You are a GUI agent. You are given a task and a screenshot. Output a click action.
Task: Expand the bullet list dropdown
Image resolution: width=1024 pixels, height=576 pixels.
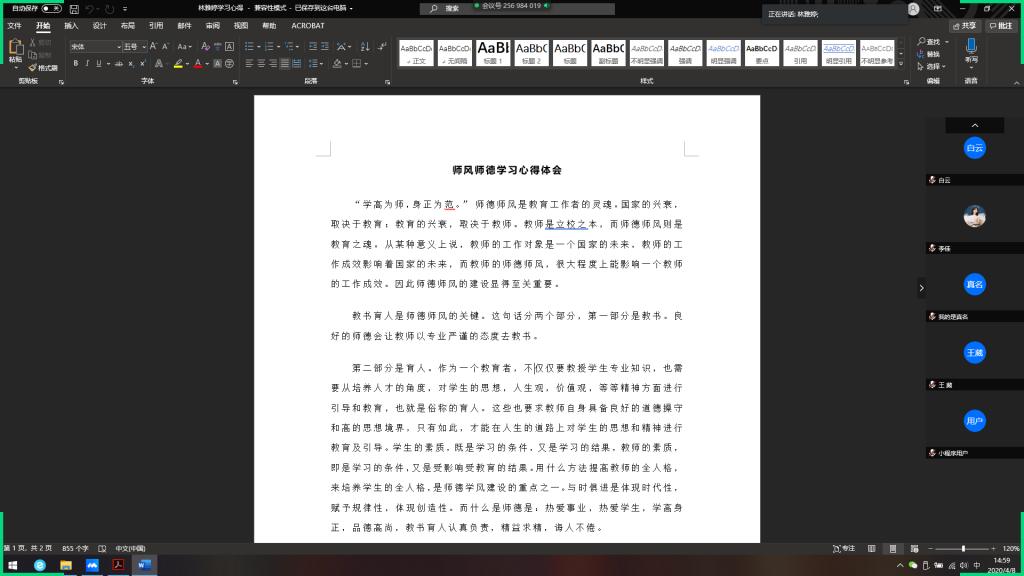[x=259, y=46]
